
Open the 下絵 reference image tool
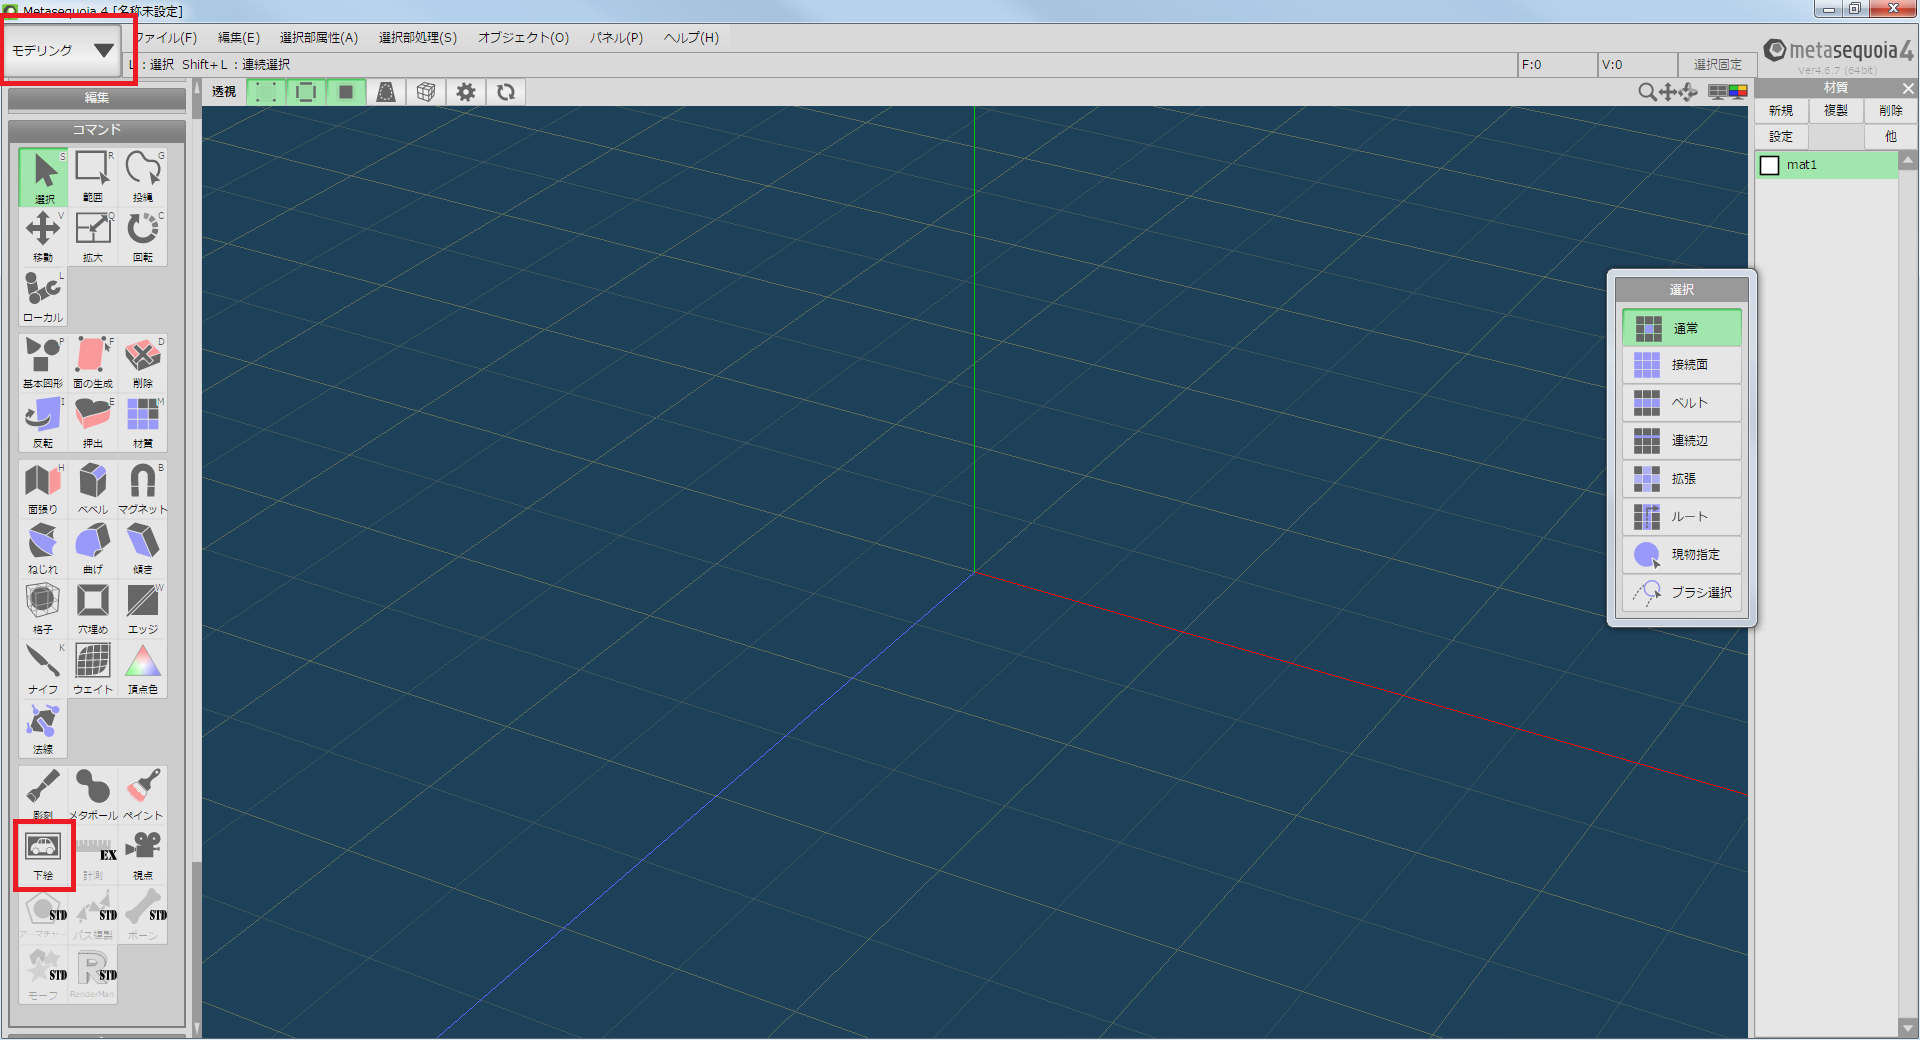[x=43, y=855]
